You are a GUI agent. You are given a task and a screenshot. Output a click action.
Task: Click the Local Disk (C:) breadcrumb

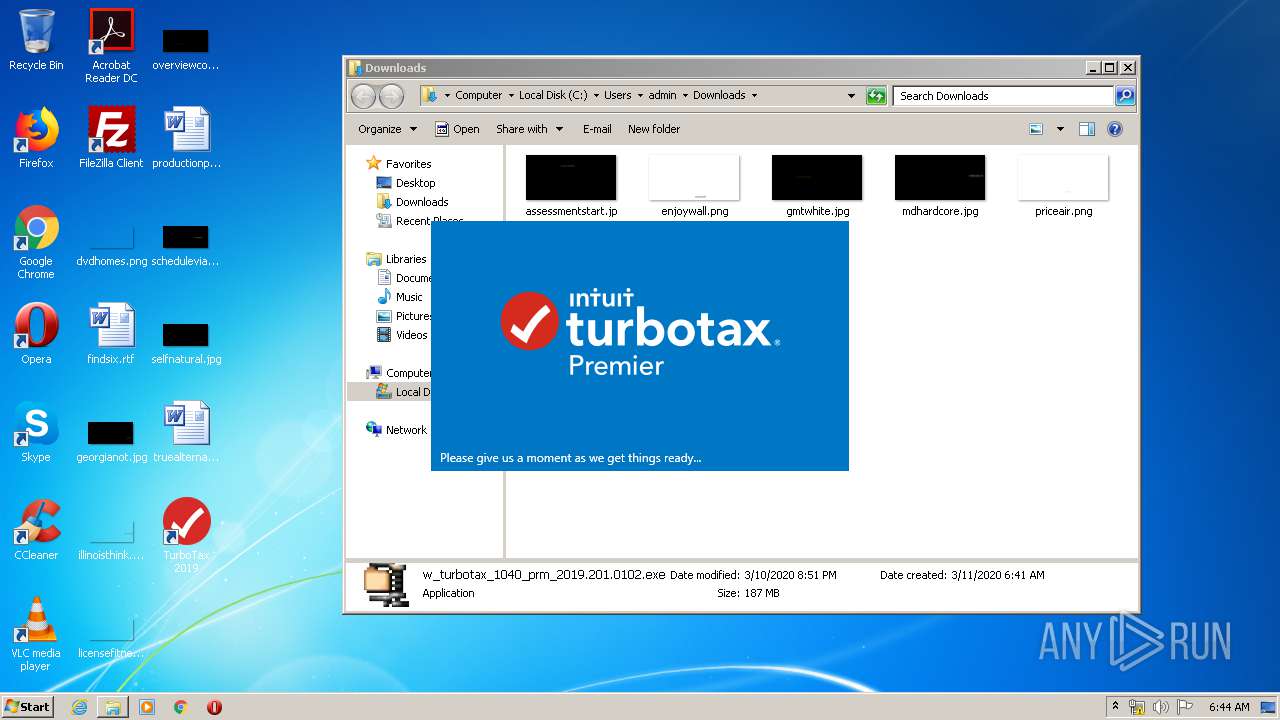point(553,96)
